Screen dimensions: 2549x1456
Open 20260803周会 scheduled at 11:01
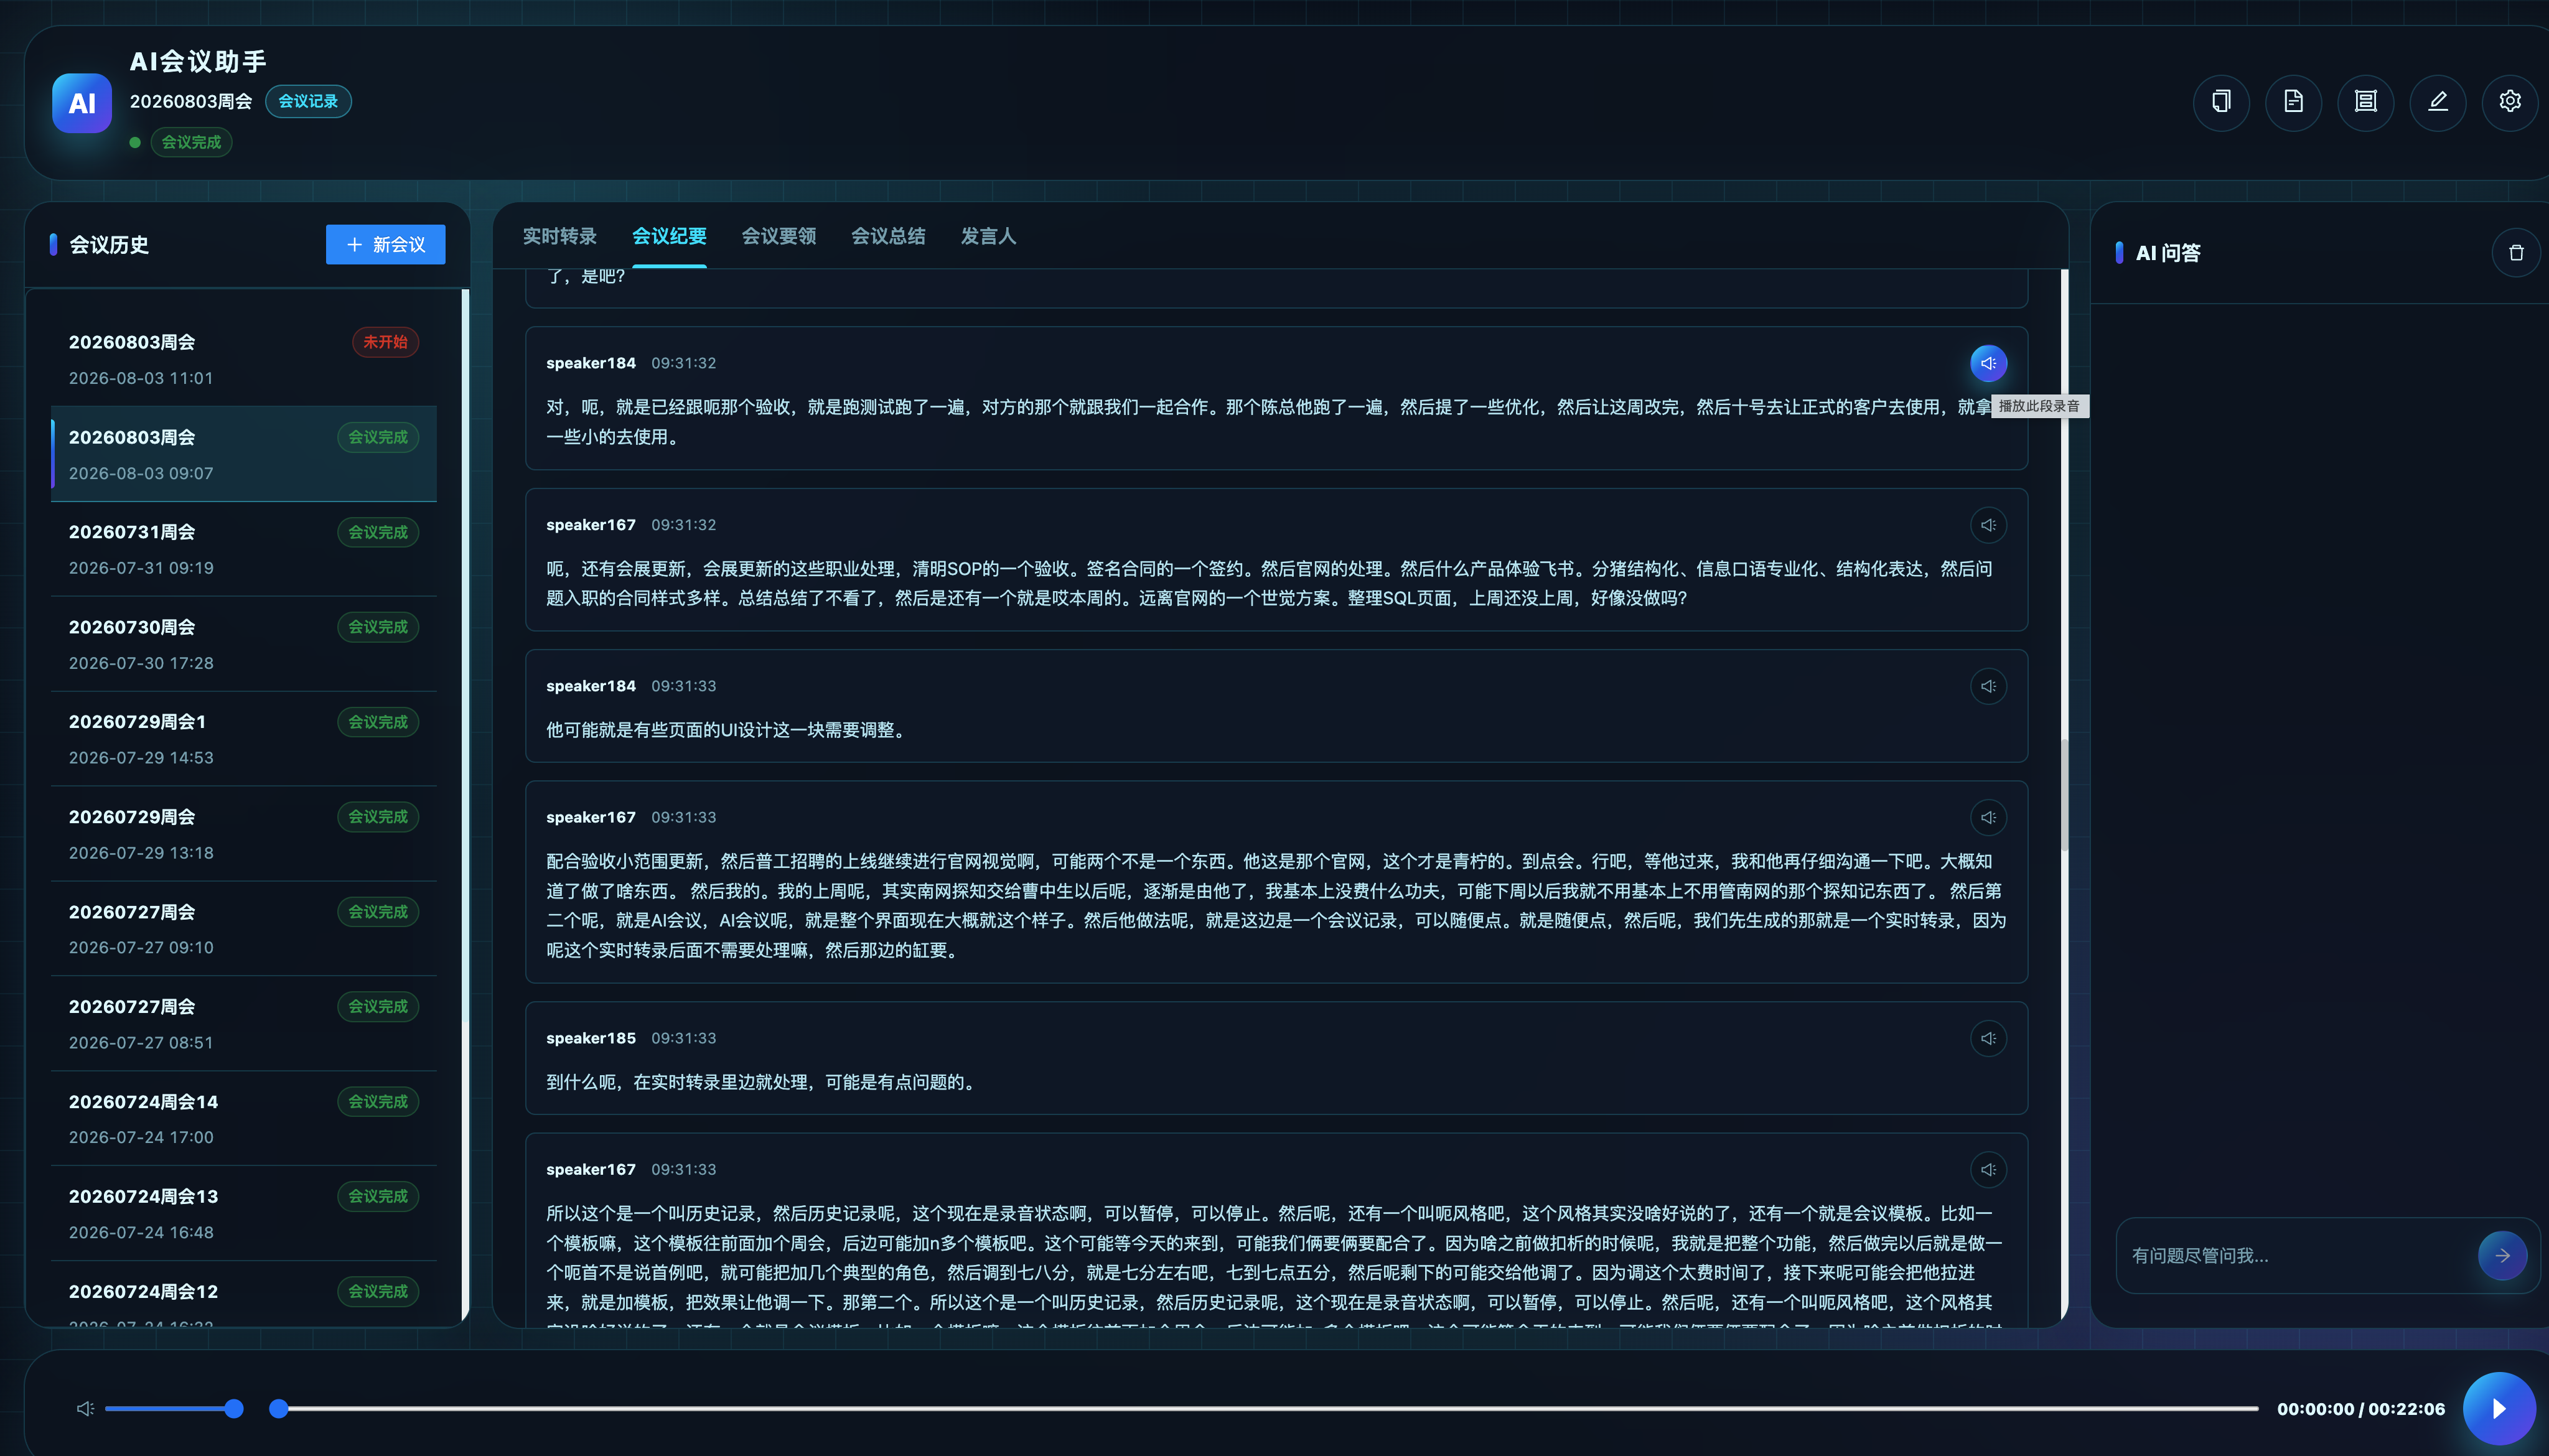click(244, 359)
